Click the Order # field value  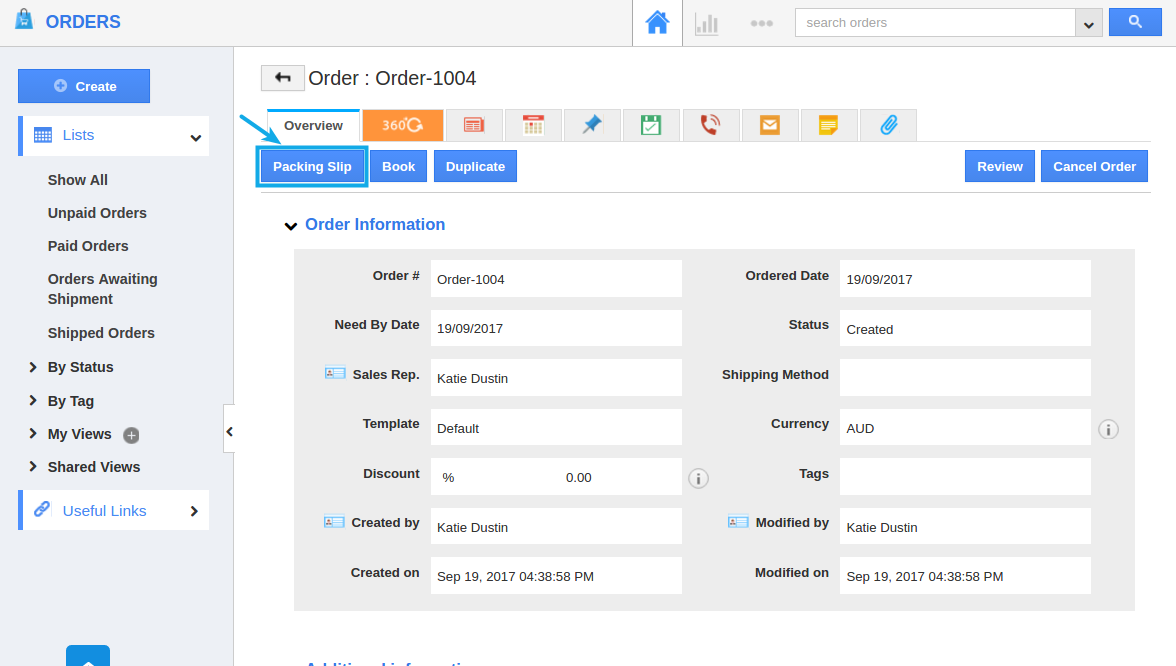click(556, 279)
